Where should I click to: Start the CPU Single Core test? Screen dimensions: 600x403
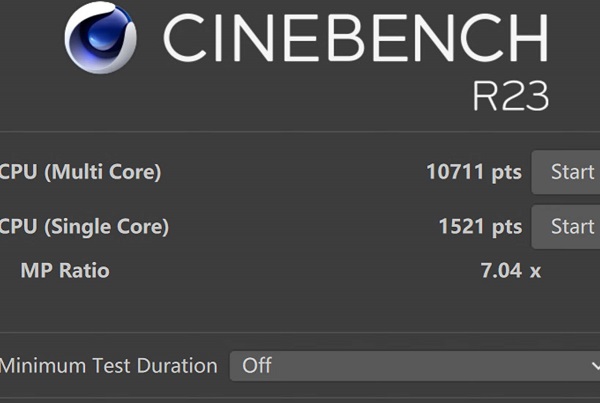coord(570,226)
